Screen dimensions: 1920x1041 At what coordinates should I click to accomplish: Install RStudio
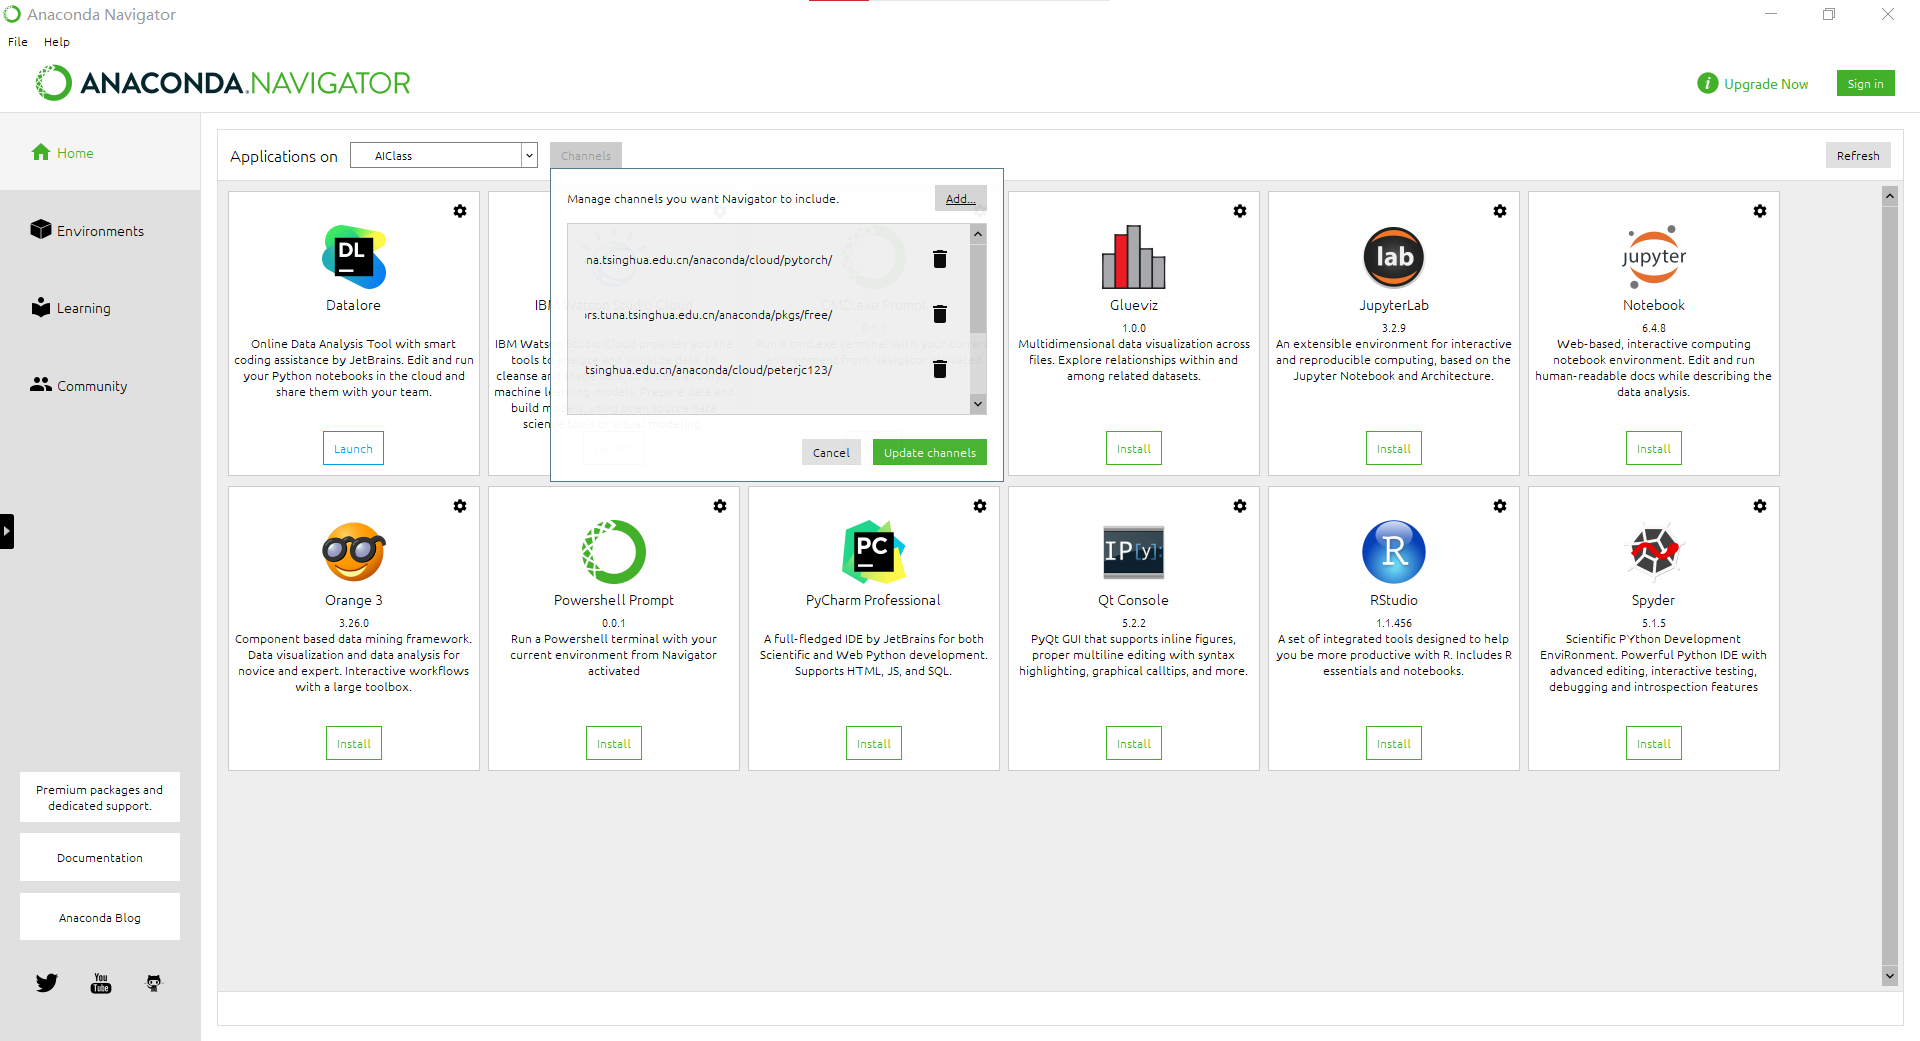(x=1394, y=744)
